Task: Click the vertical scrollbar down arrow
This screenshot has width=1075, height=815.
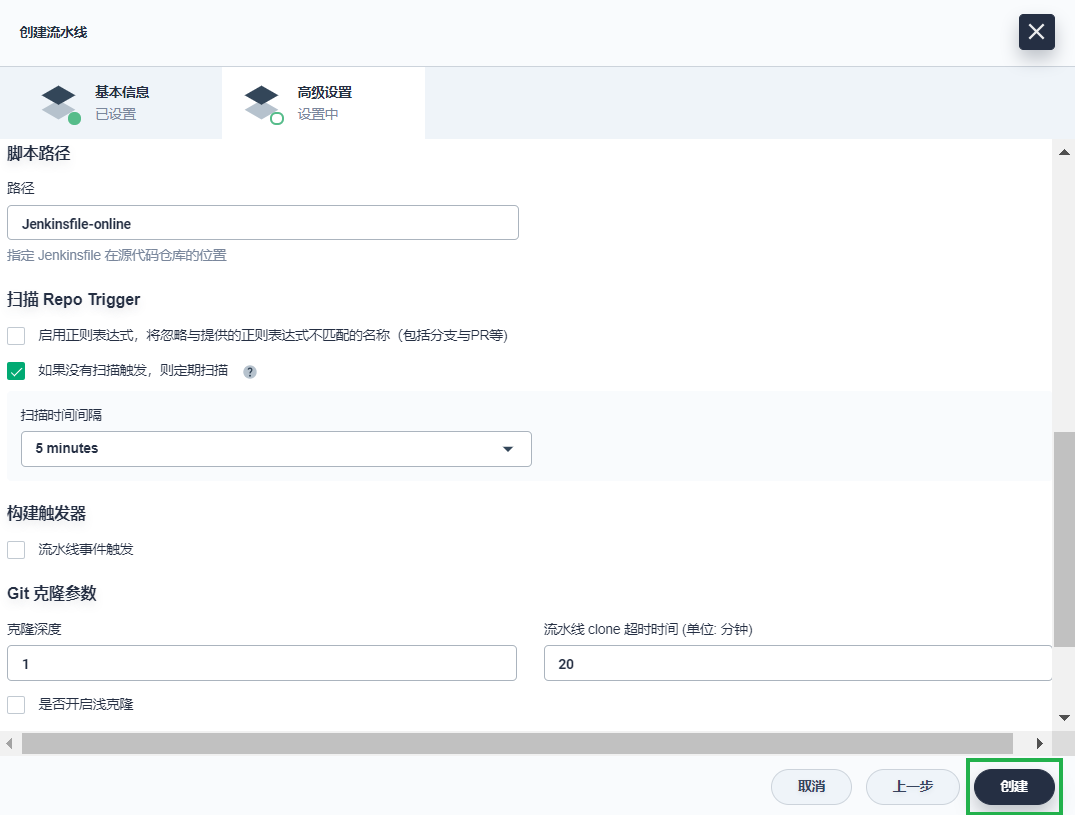Action: click(x=1064, y=718)
